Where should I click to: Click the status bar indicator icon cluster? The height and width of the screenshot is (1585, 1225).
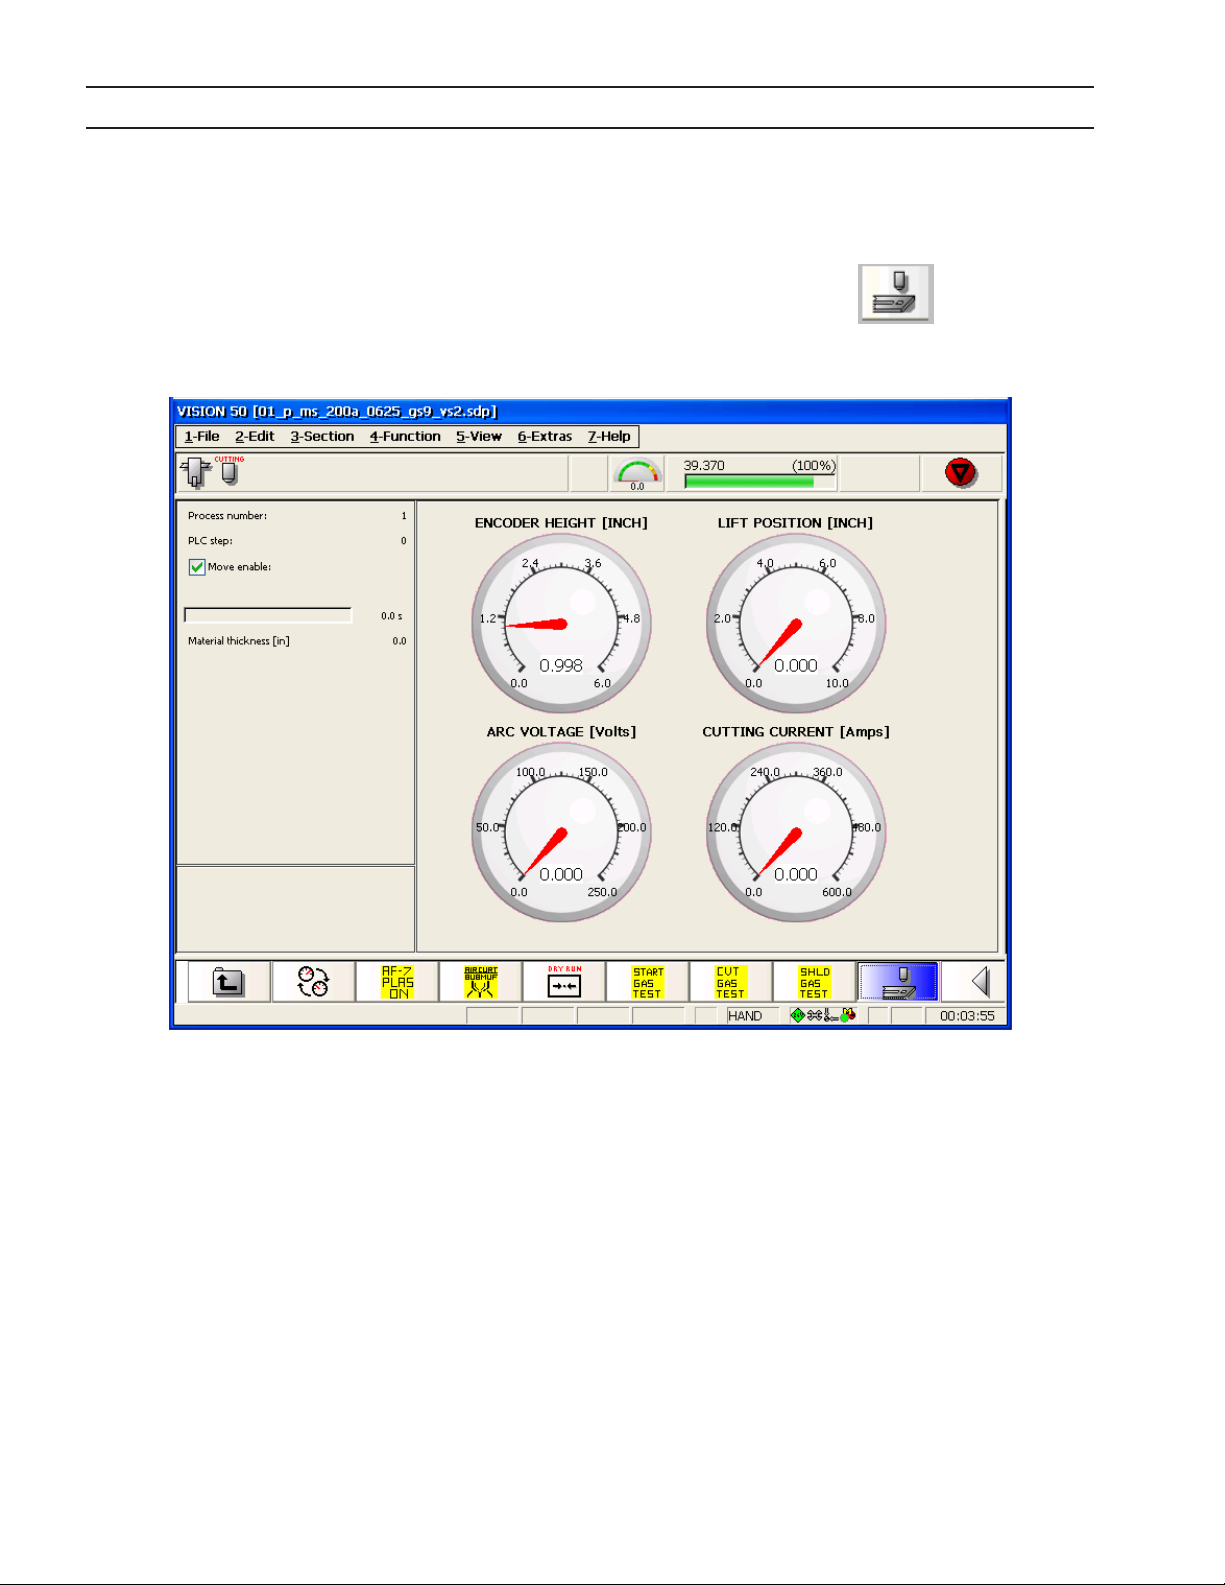tap(823, 1015)
